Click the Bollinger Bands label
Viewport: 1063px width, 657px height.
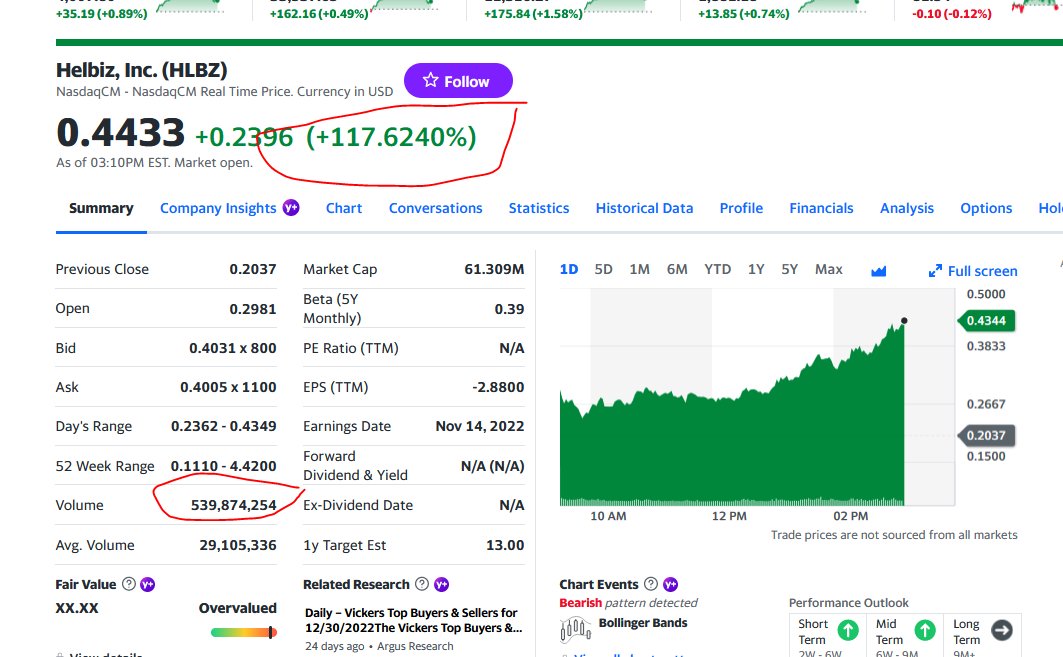coord(643,622)
